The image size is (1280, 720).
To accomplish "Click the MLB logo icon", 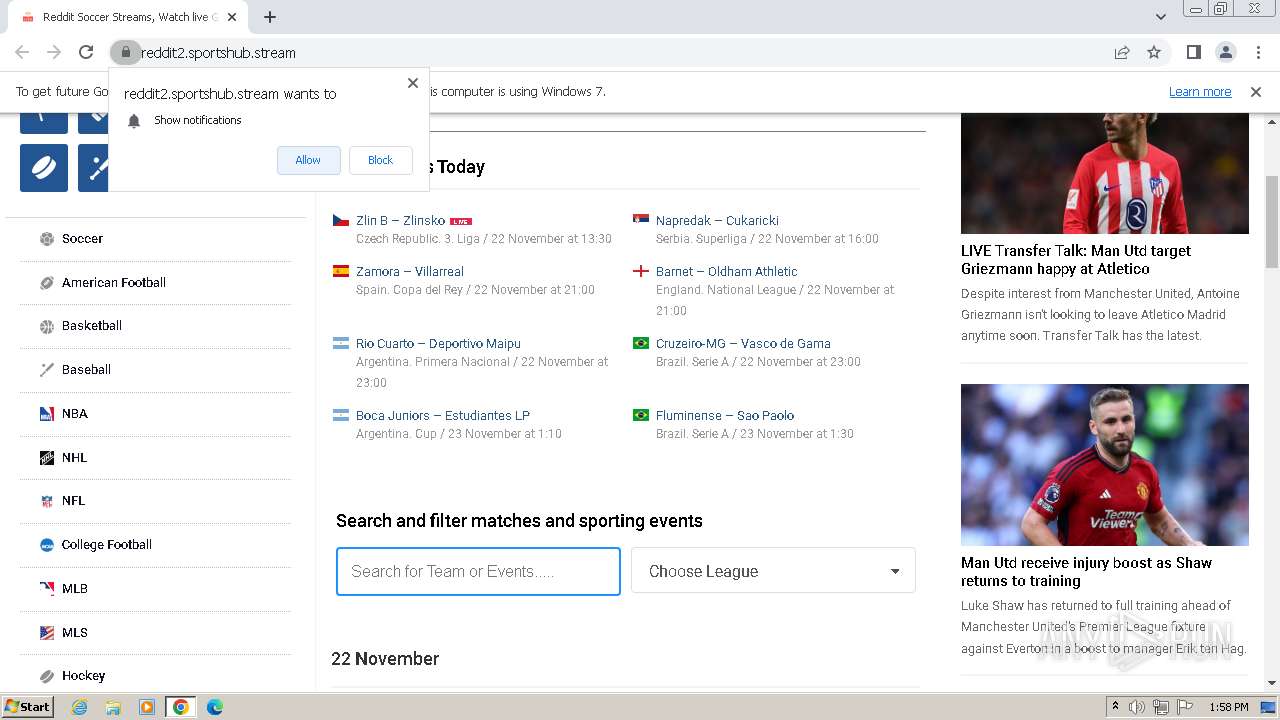I will click(47, 589).
